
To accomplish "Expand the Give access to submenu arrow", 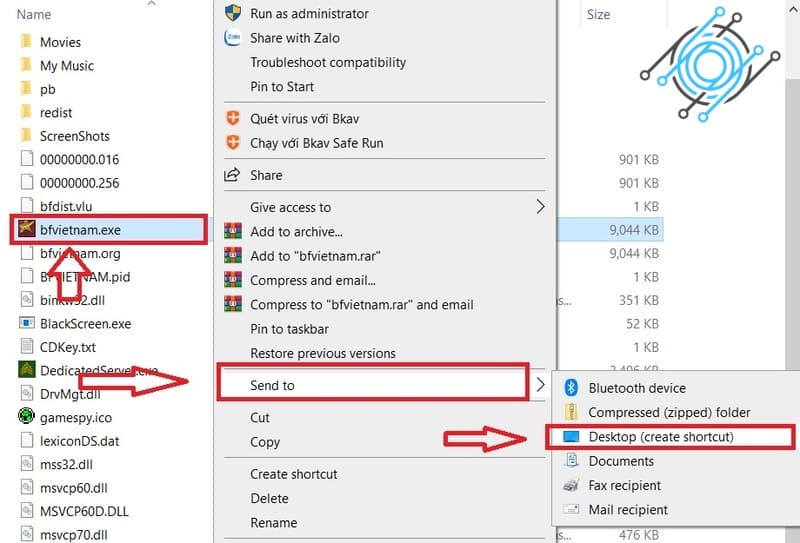I will [x=540, y=207].
